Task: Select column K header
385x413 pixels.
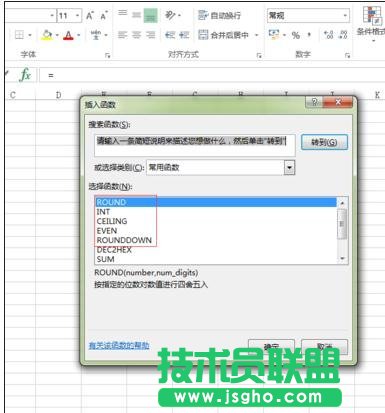Action: tap(377, 95)
